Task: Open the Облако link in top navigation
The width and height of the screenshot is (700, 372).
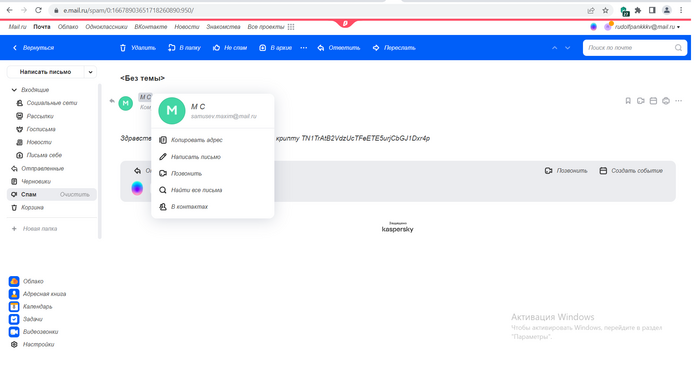Action: coord(68,27)
